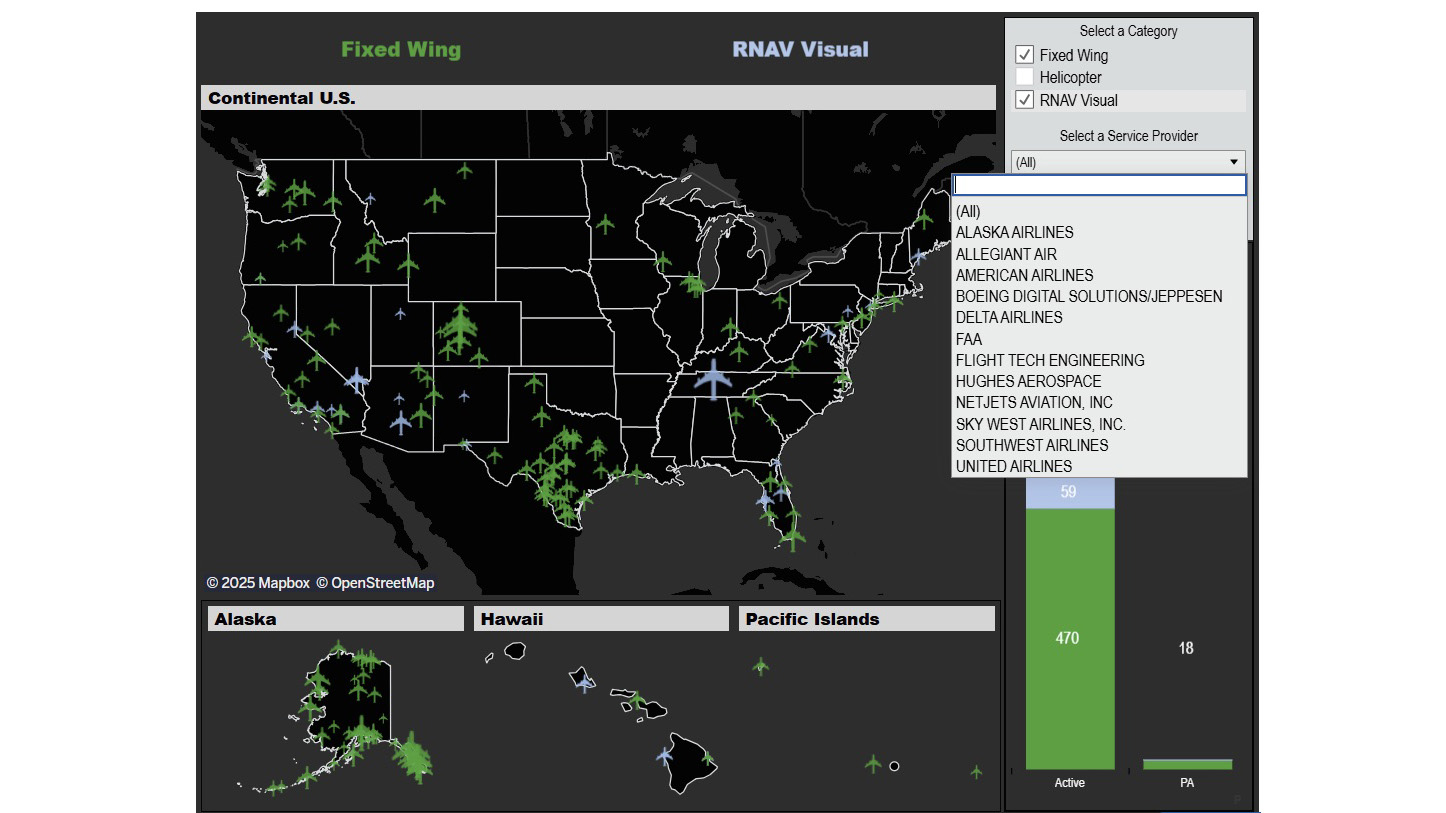This screenshot has height=813, width=1446.
Task: Pick DELTA AIRLINES from the dropdown
Action: (1099, 317)
